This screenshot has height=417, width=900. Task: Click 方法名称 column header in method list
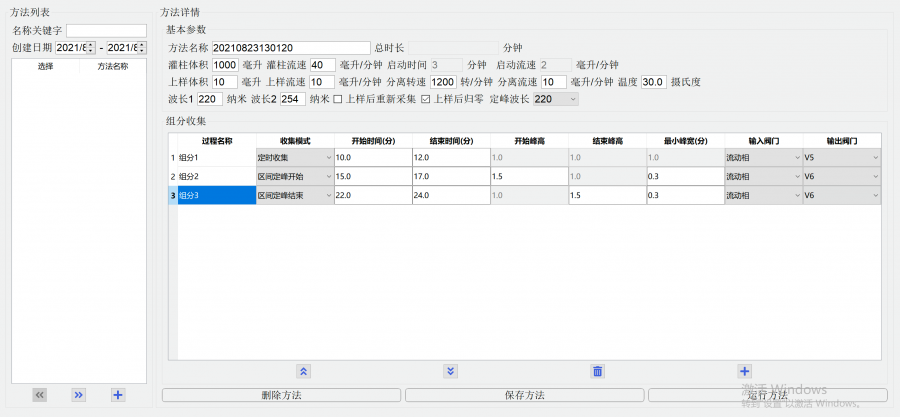pyautogui.click(x=112, y=66)
